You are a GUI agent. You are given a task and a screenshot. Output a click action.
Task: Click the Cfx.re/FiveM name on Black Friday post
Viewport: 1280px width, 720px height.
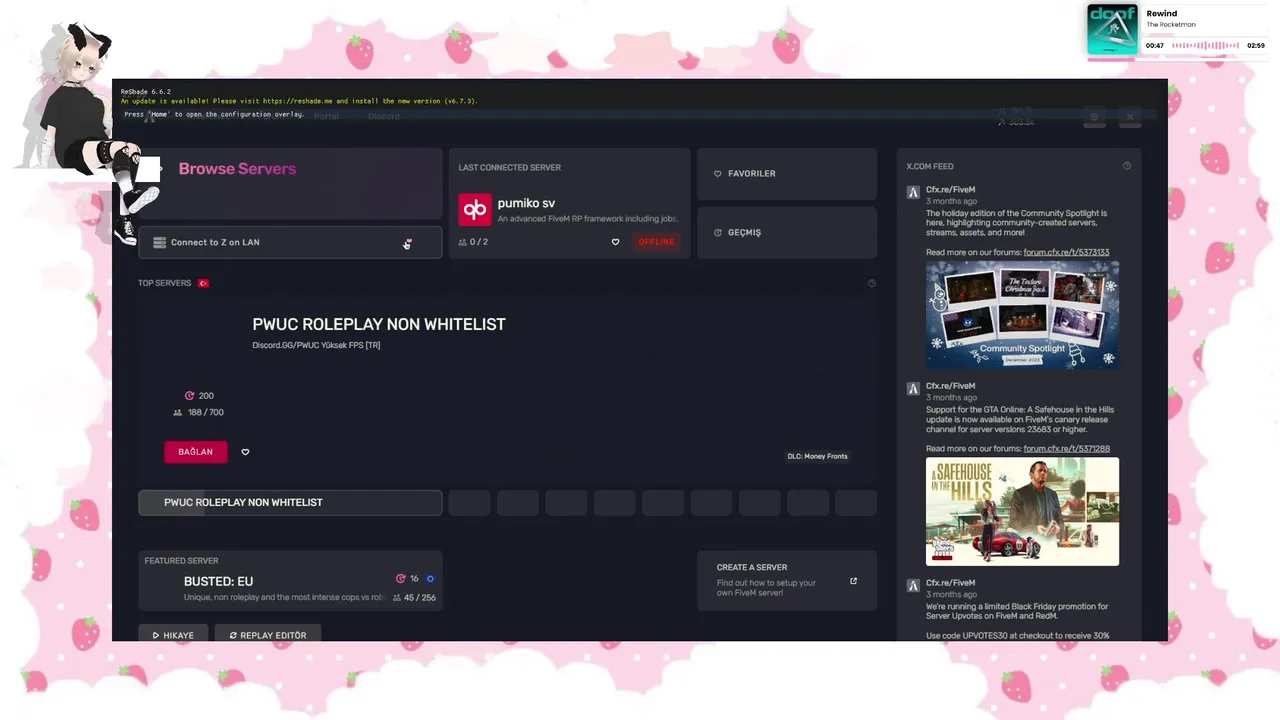pyautogui.click(x=950, y=582)
